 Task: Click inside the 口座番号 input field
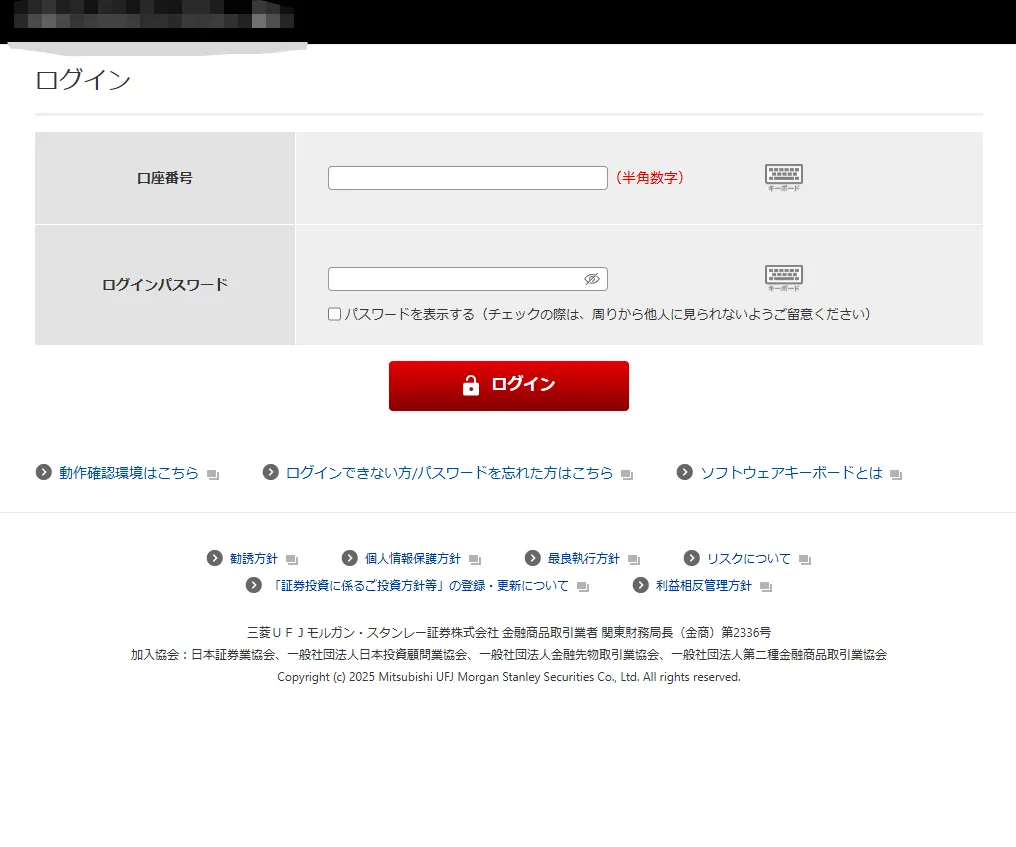(x=467, y=177)
